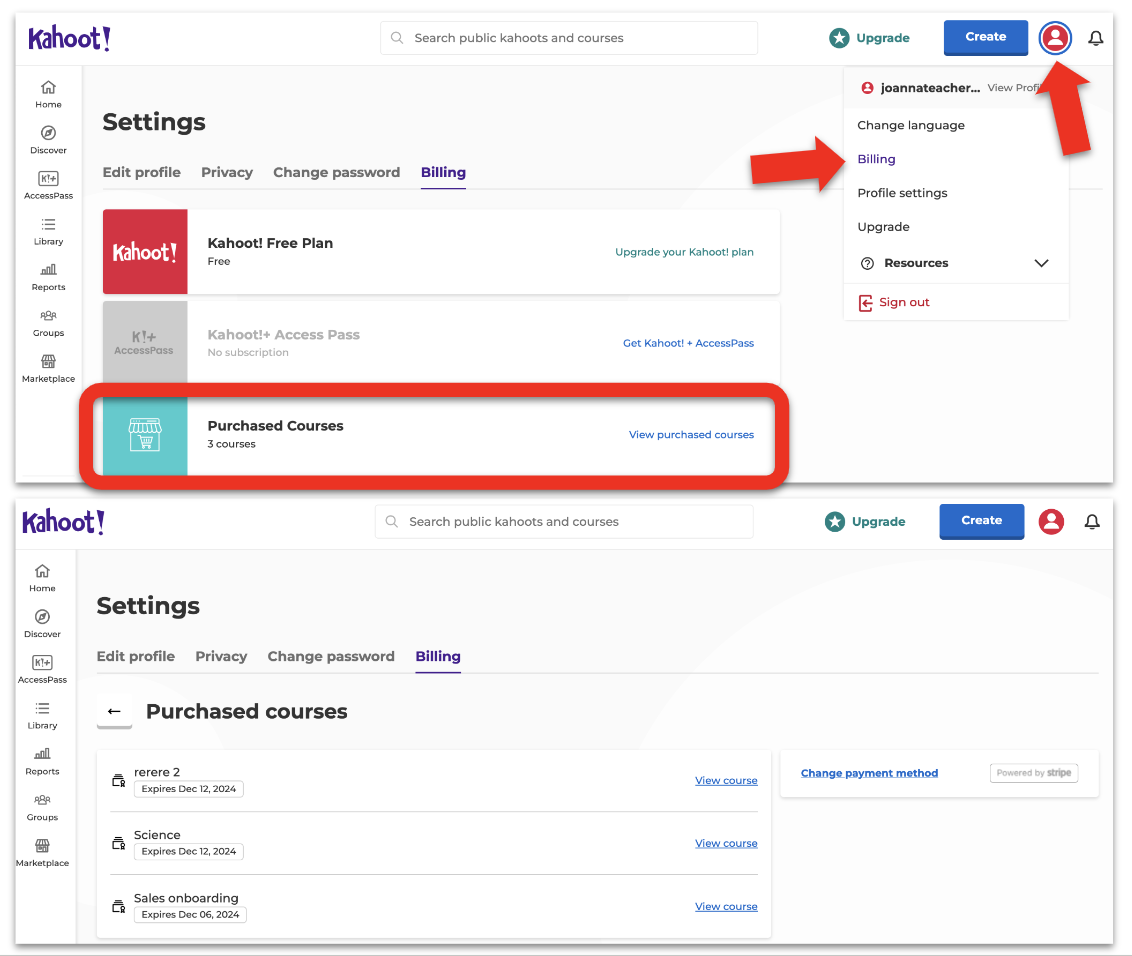Expand the Resources section chevron
Viewport: 1132px width, 956px height.
[1041, 263]
